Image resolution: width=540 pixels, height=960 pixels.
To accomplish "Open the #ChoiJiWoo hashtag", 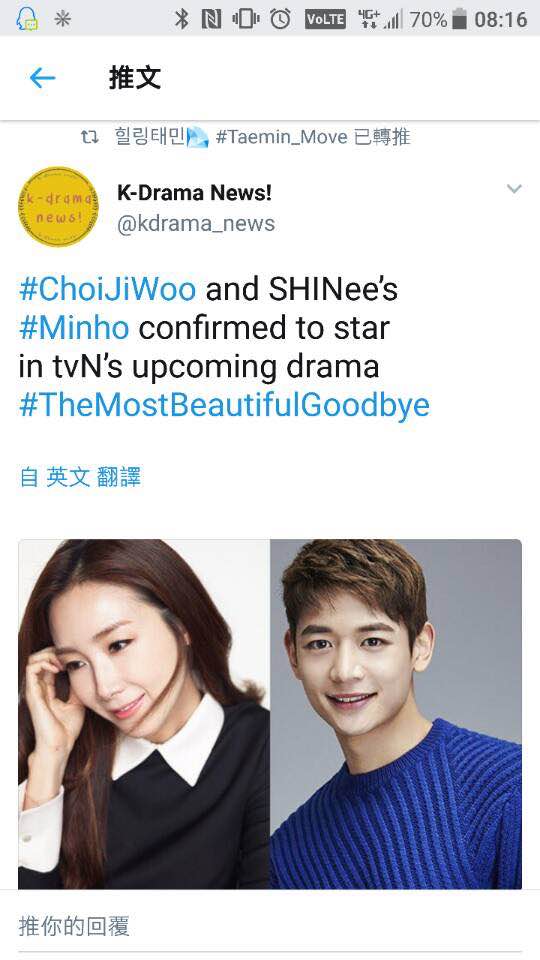I will [x=107, y=289].
